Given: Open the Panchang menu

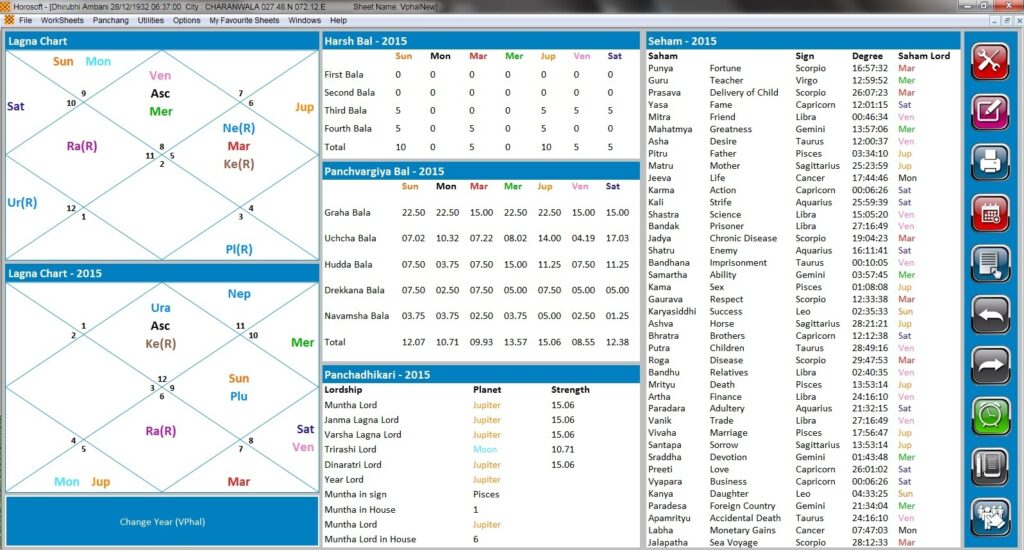Looking at the screenshot, I should (110, 20).
